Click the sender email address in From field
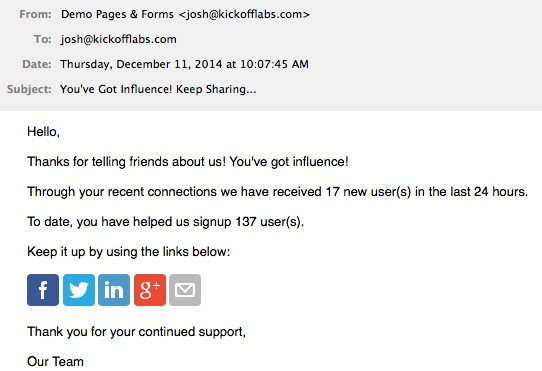Viewport: 542px width, 371px height. coord(244,14)
